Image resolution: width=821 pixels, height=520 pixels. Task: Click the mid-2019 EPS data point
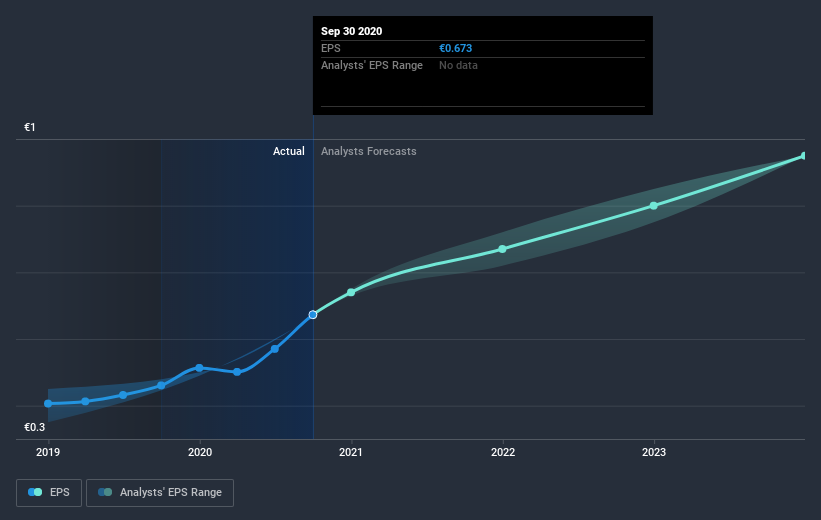(123, 395)
